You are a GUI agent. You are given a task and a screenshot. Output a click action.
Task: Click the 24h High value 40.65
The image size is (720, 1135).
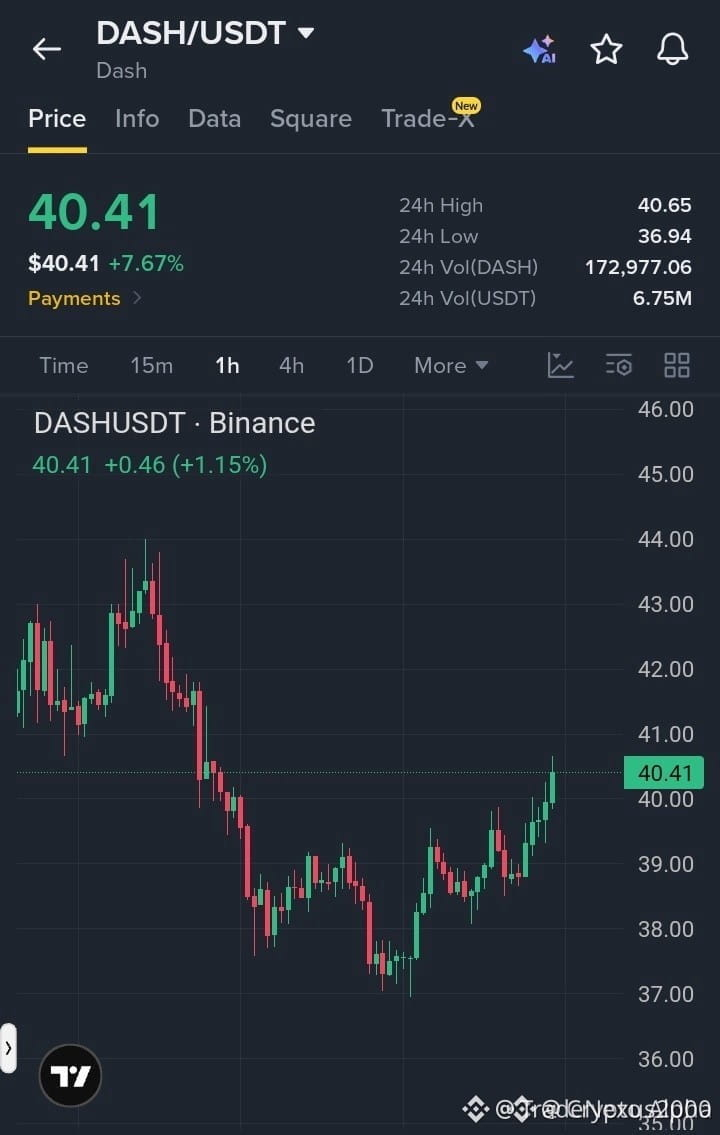click(664, 206)
